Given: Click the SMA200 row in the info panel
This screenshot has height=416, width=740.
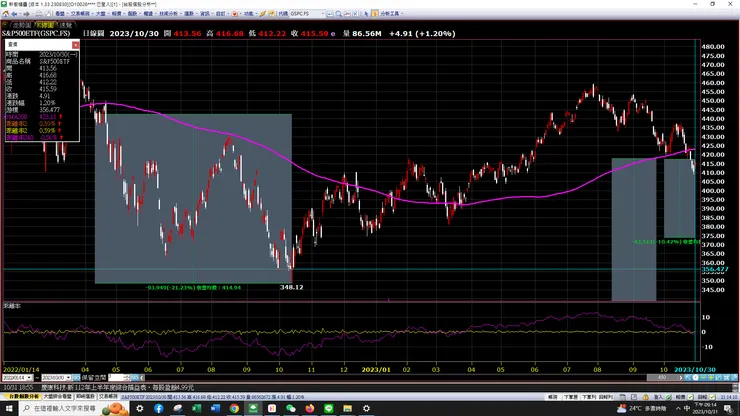Looking at the screenshot, I should pos(34,117).
